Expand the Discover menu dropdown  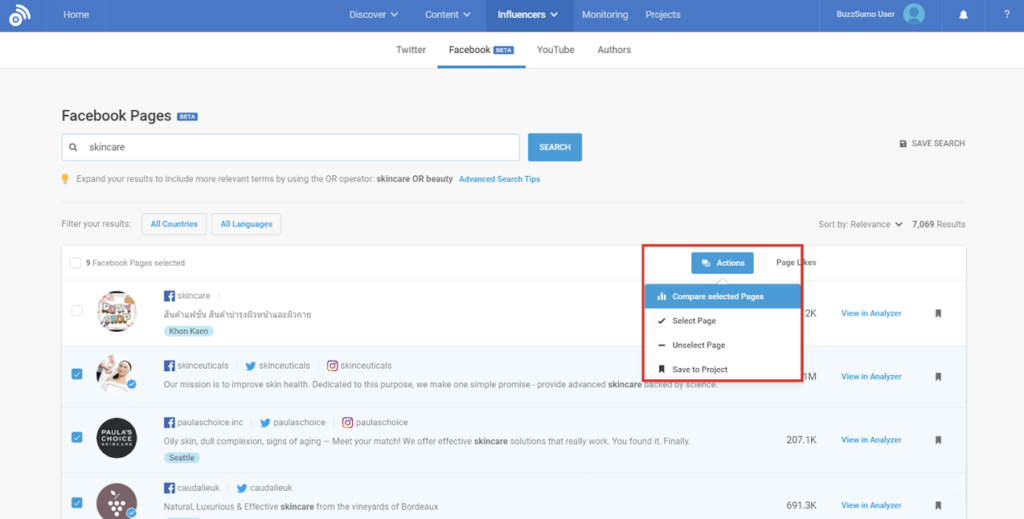[x=374, y=15]
